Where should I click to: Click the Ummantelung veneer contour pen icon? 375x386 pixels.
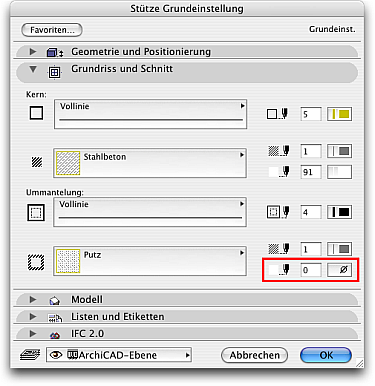(x=278, y=212)
